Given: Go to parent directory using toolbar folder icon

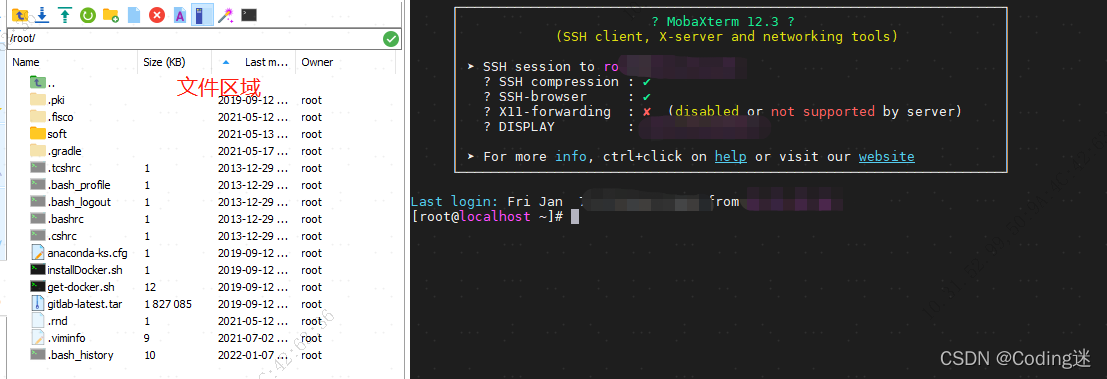Looking at the screenshot, I should [20, 14].
